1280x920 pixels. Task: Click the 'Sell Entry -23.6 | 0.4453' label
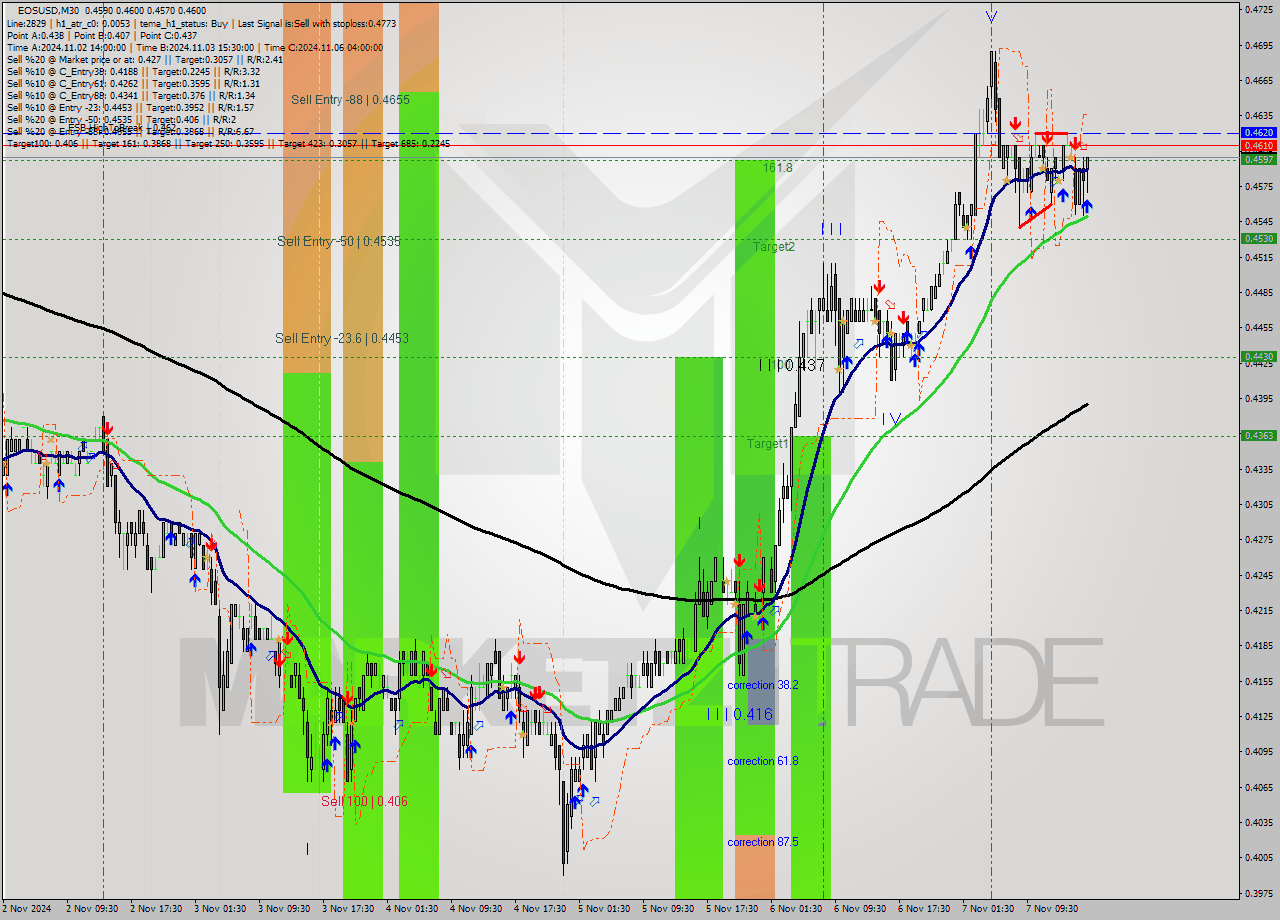point(342,338)
